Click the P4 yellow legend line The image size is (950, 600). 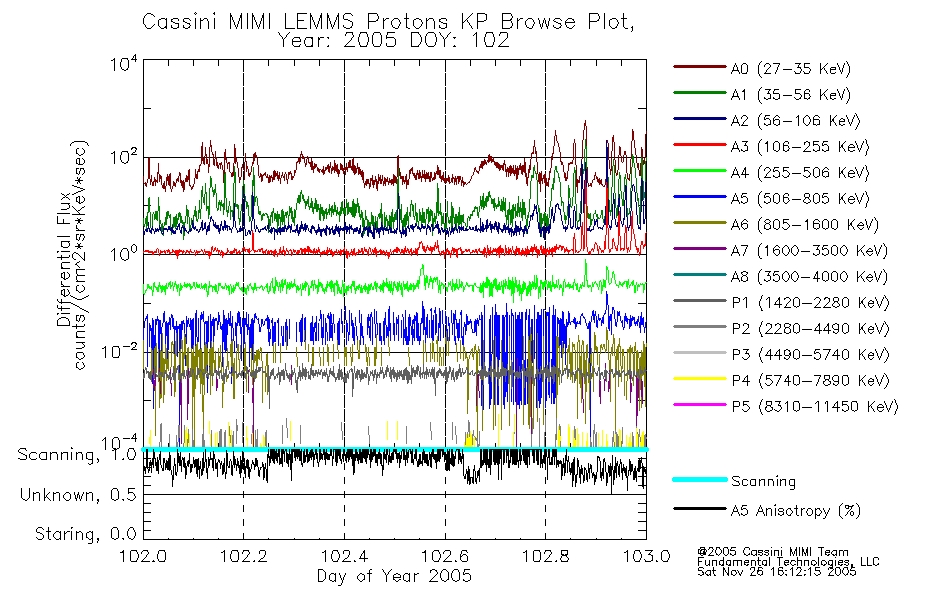click(700, 379)
